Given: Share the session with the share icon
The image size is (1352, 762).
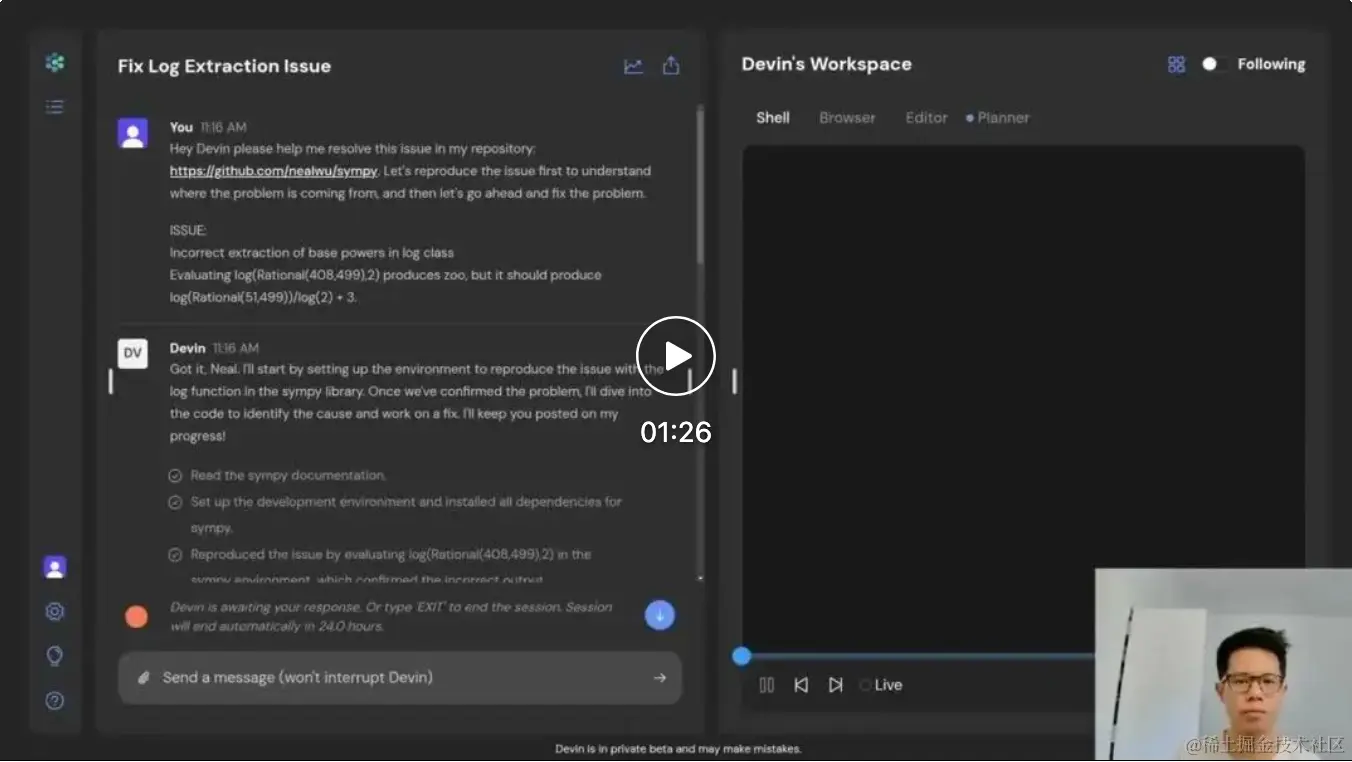Looking at the screenshot, I should 671,66.
